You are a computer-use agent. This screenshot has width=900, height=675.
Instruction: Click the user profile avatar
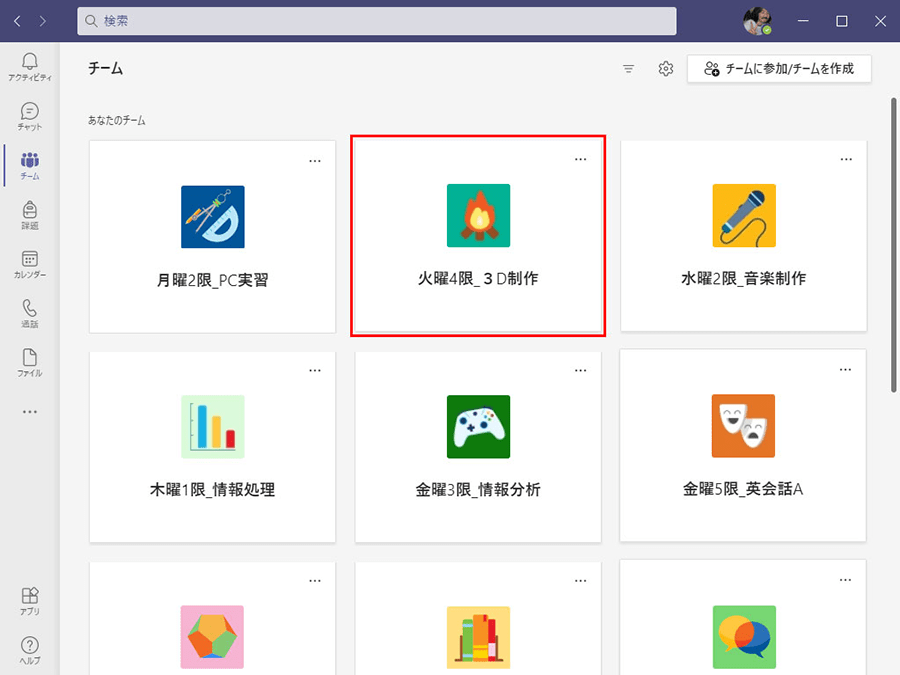click(x=757, y=20)
